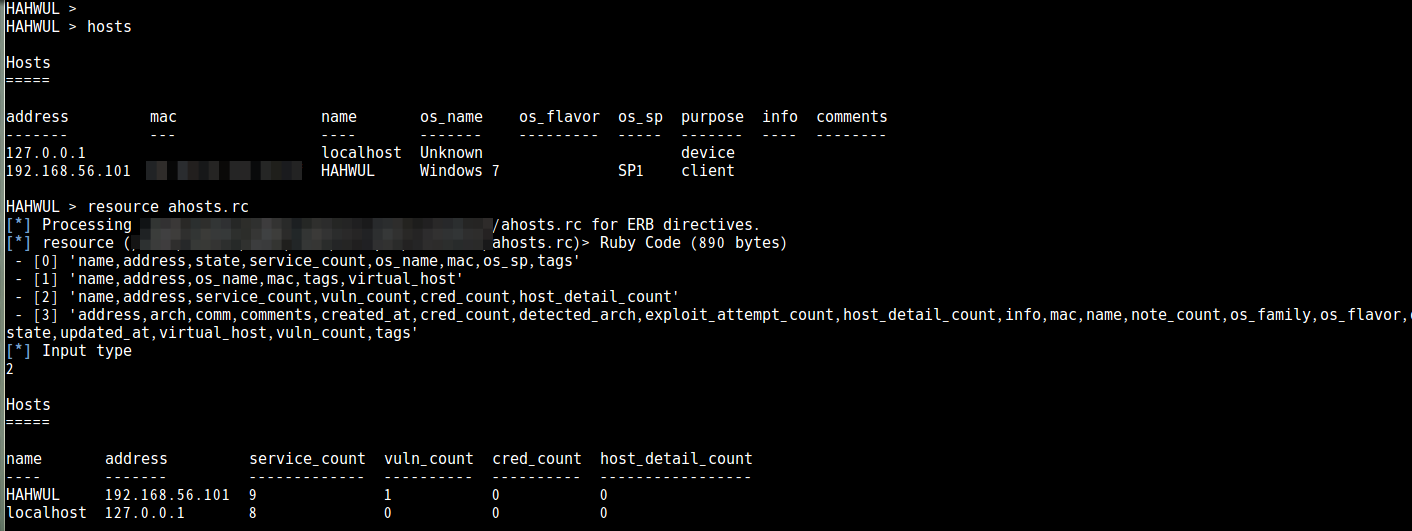Click the 'Input type' prompt line
Image resolution: width=1412 pixels, height=531 pixels.
click(68, 351)
